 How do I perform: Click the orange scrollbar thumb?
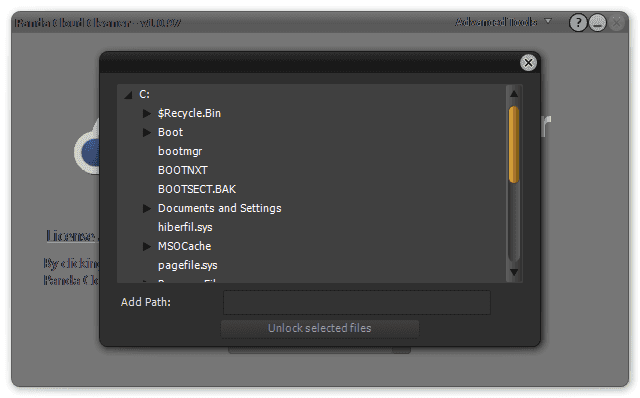click(x=514, y=144)
